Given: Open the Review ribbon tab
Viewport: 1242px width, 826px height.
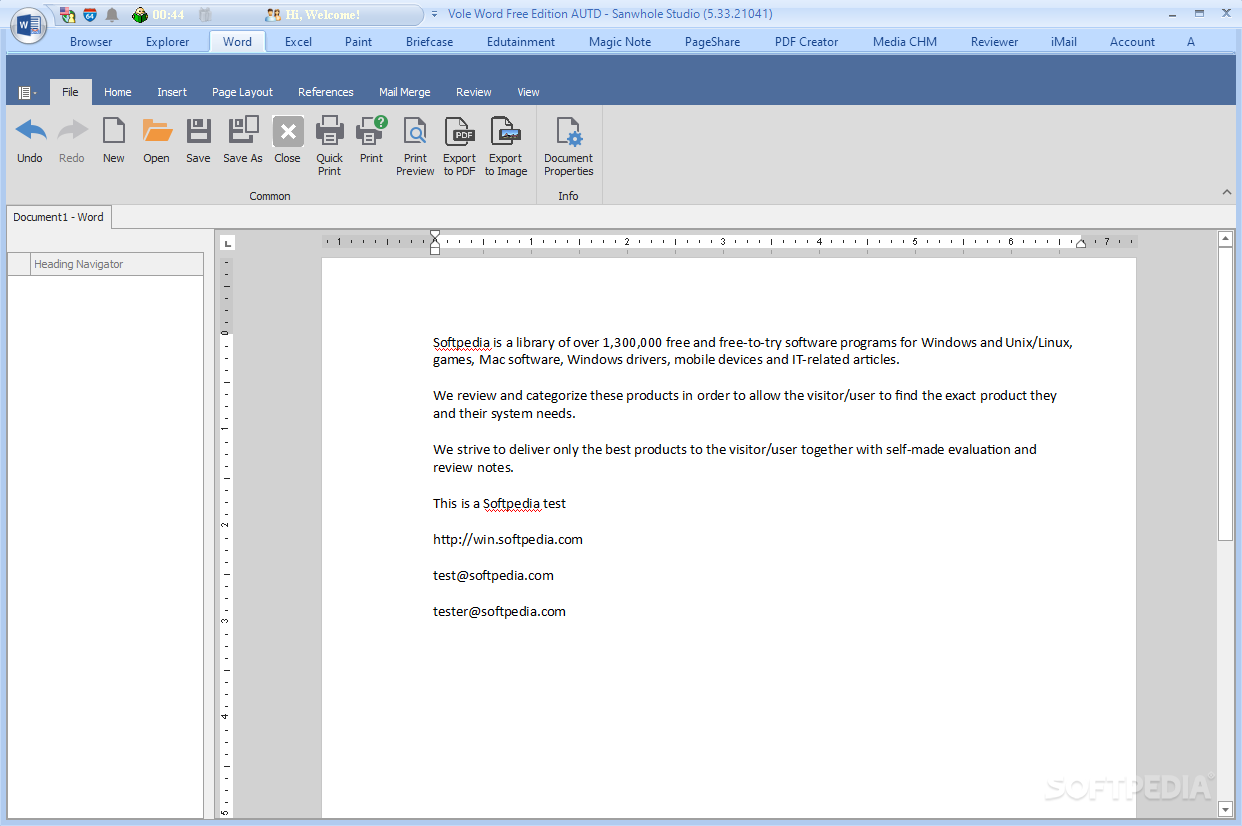Looking at the screenshot, I should [474, 92].
